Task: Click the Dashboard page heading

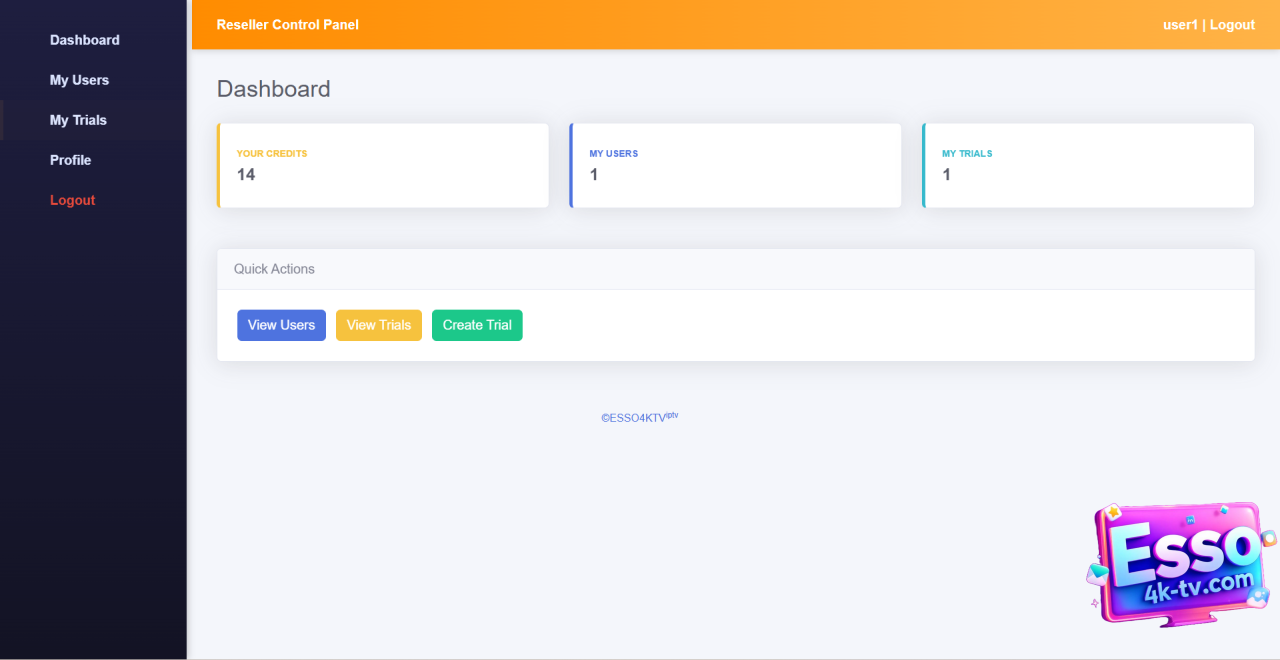Action: pos(273,89)
